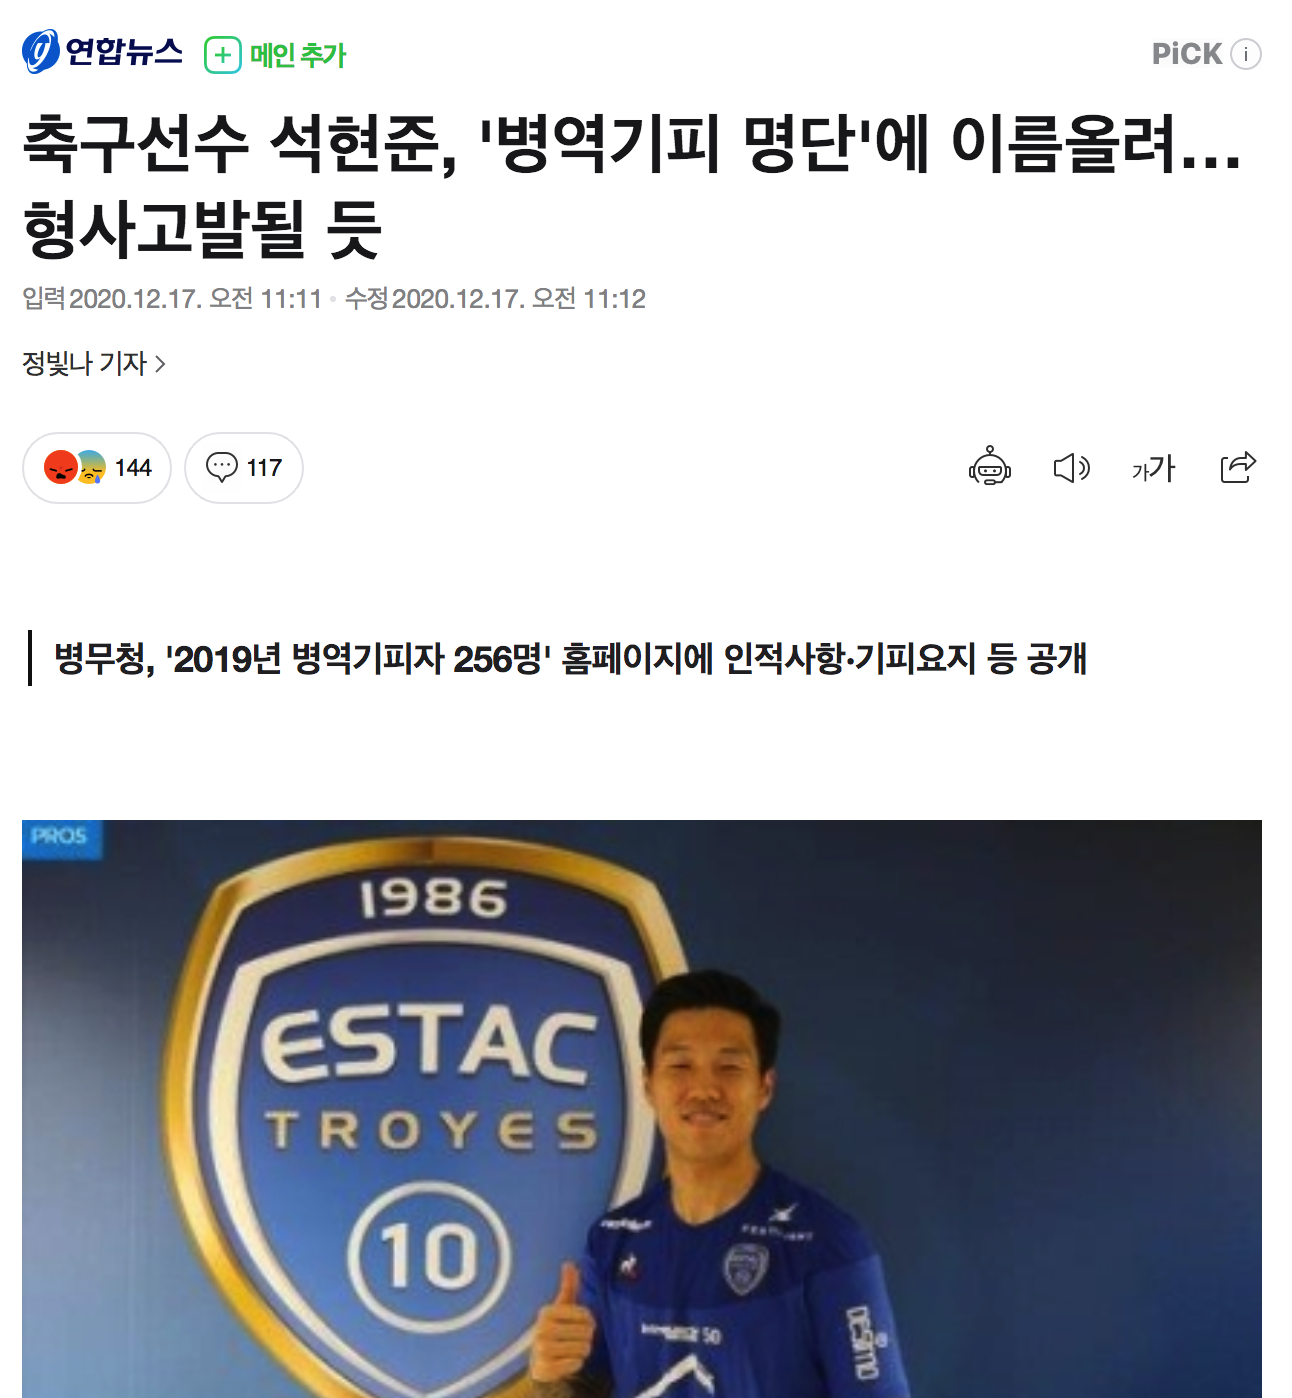This screenshot has width=1292, height=1398.
Task: Click the AI summary robot icon
Action: point(990,467)
